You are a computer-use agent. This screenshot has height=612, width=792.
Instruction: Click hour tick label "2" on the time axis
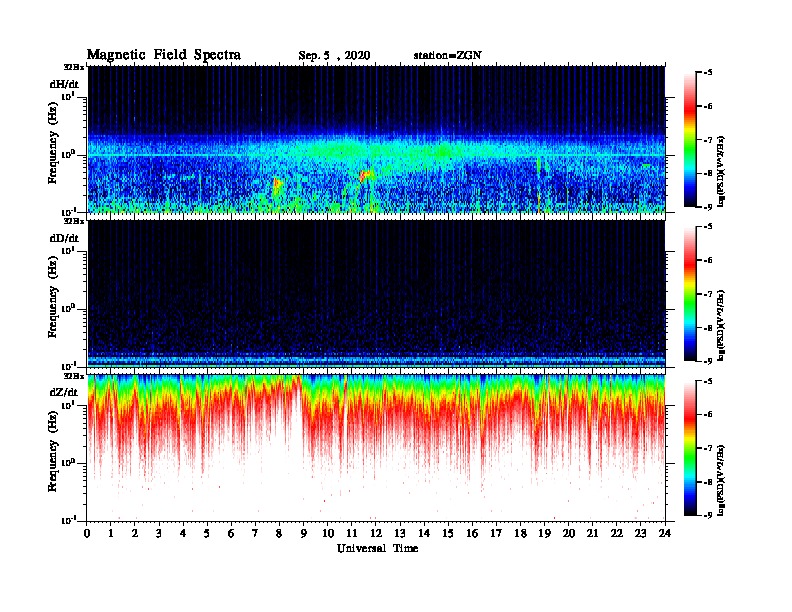coord(135,534)
